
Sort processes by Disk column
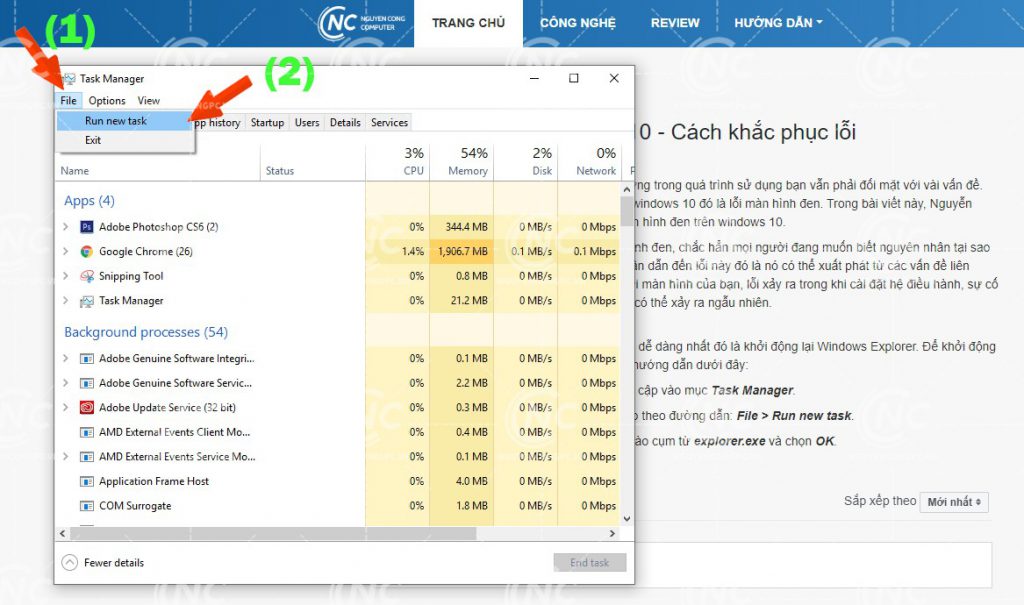(526, 163)
